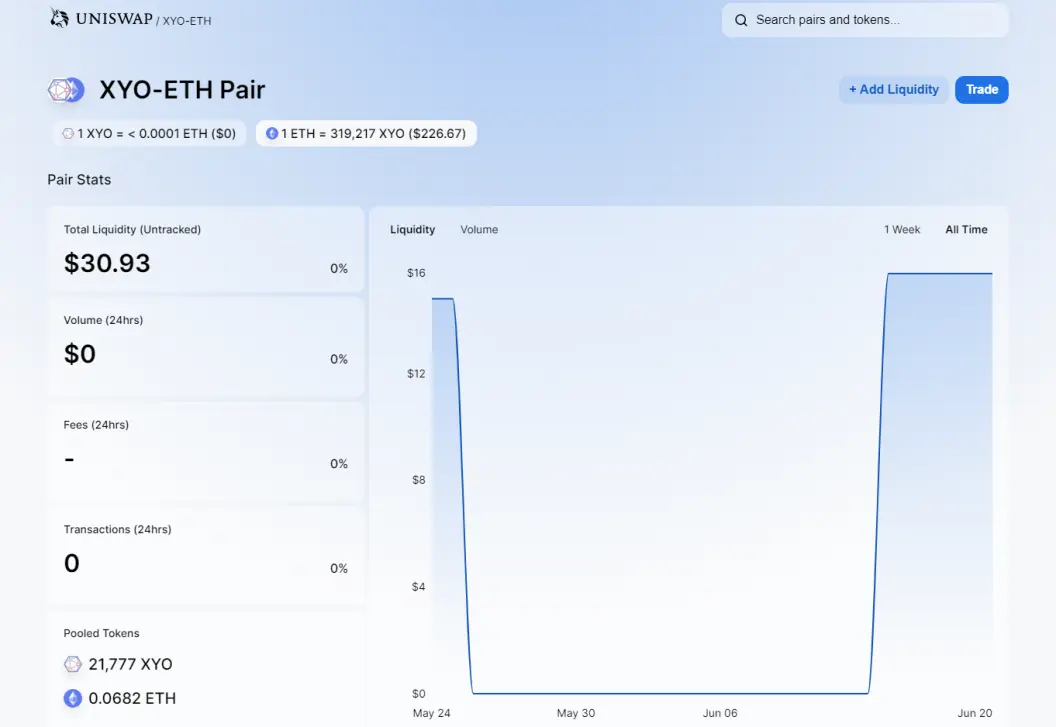Click the Total Liquidity (Untracked) label
1056x727 pixels.
click(132, 230)
